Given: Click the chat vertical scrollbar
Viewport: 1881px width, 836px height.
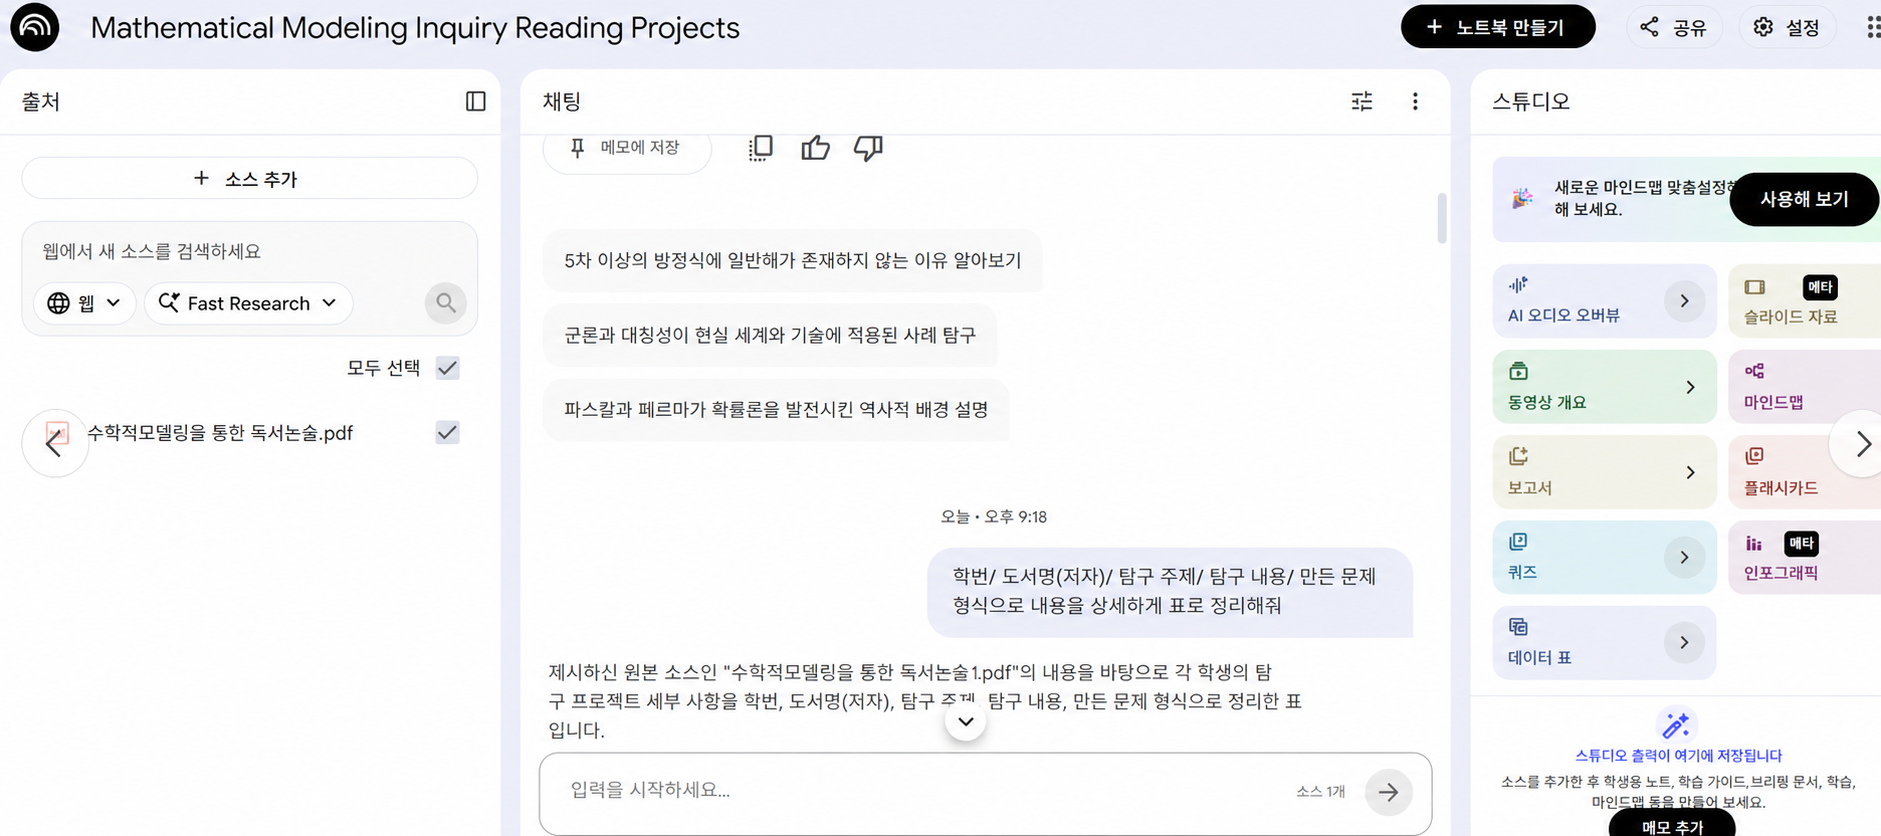Looking at the screenshot, I should [1441, 218].
